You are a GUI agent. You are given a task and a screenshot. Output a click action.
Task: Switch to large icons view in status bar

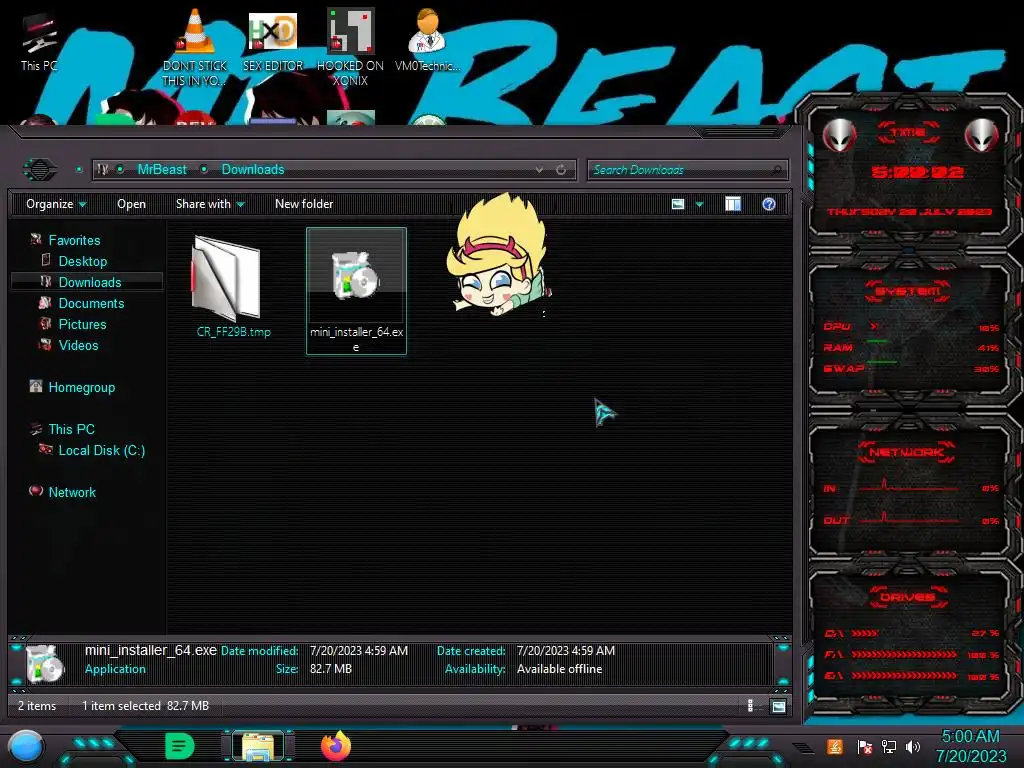point(778,706)
